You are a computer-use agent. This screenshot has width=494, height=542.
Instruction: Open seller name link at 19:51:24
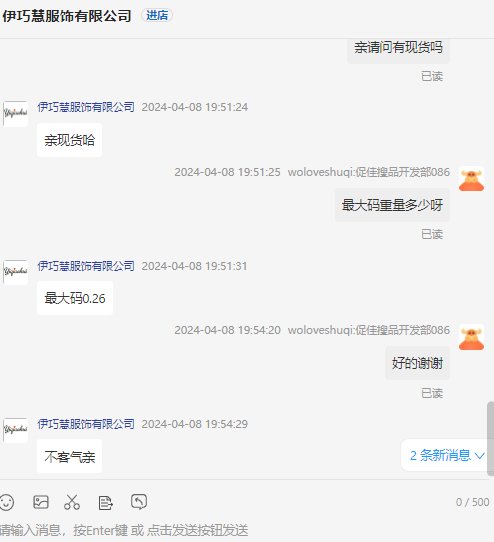[86, 107]
